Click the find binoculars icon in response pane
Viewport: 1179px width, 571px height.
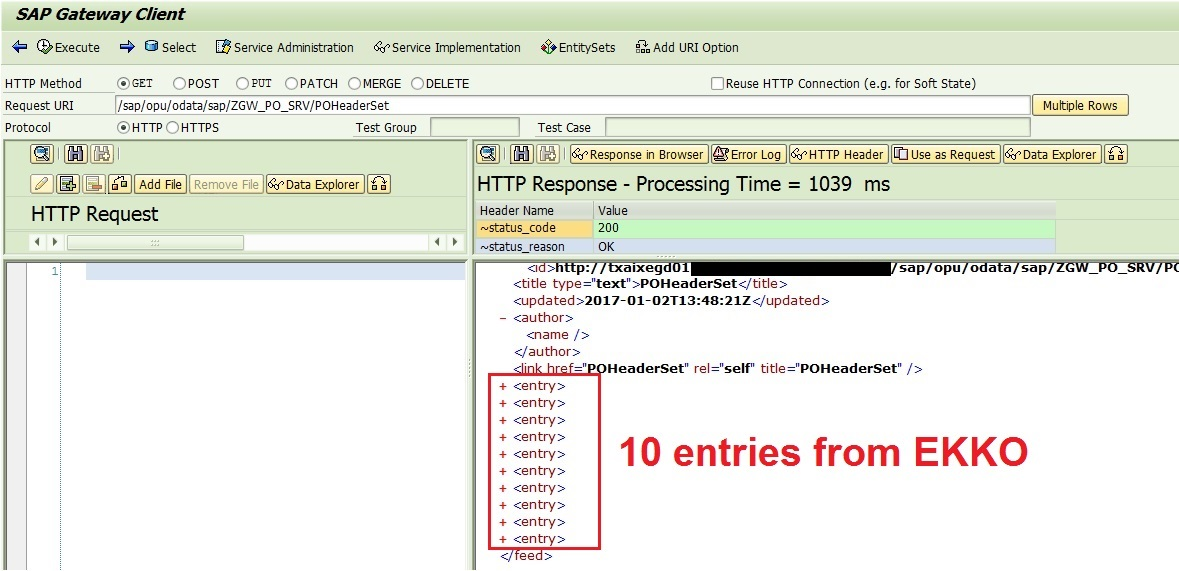(x=521, y=154)
